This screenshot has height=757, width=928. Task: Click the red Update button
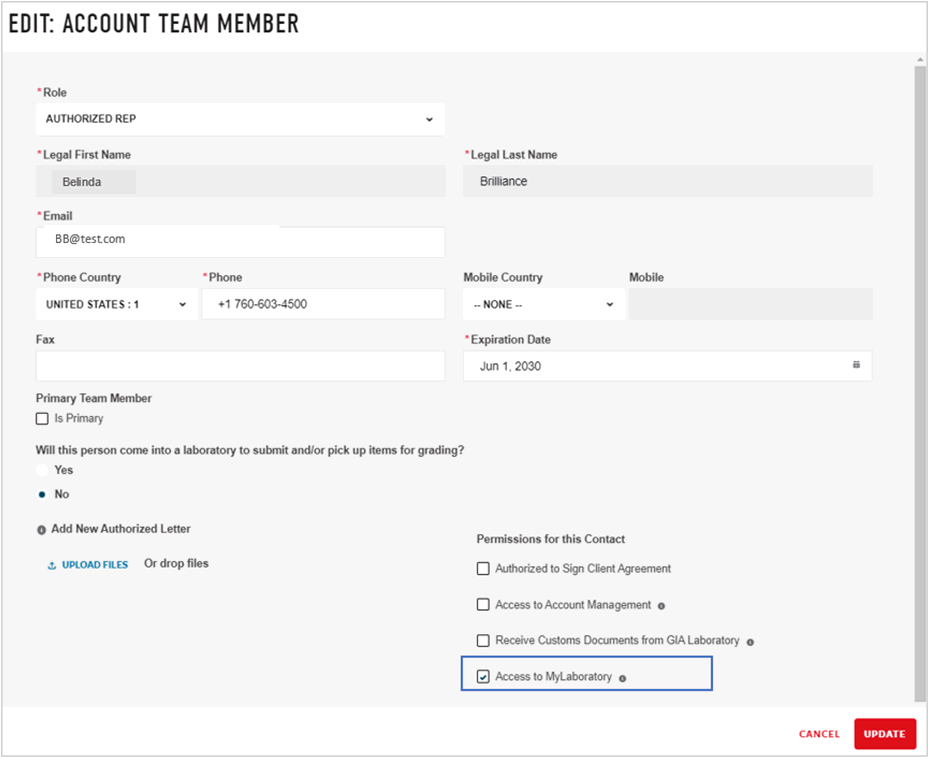coord(884,734)
